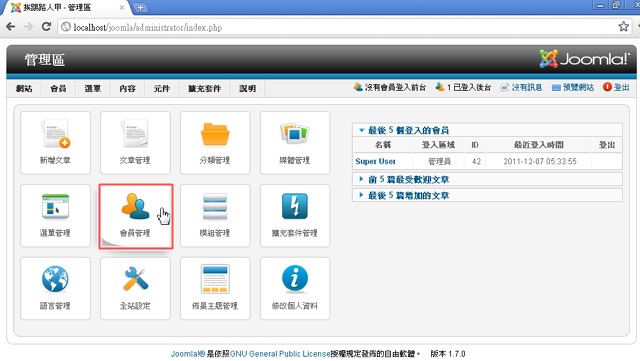Click the 版本 1.7.0 text
The image size is (640, 361).
pos(448,354)
